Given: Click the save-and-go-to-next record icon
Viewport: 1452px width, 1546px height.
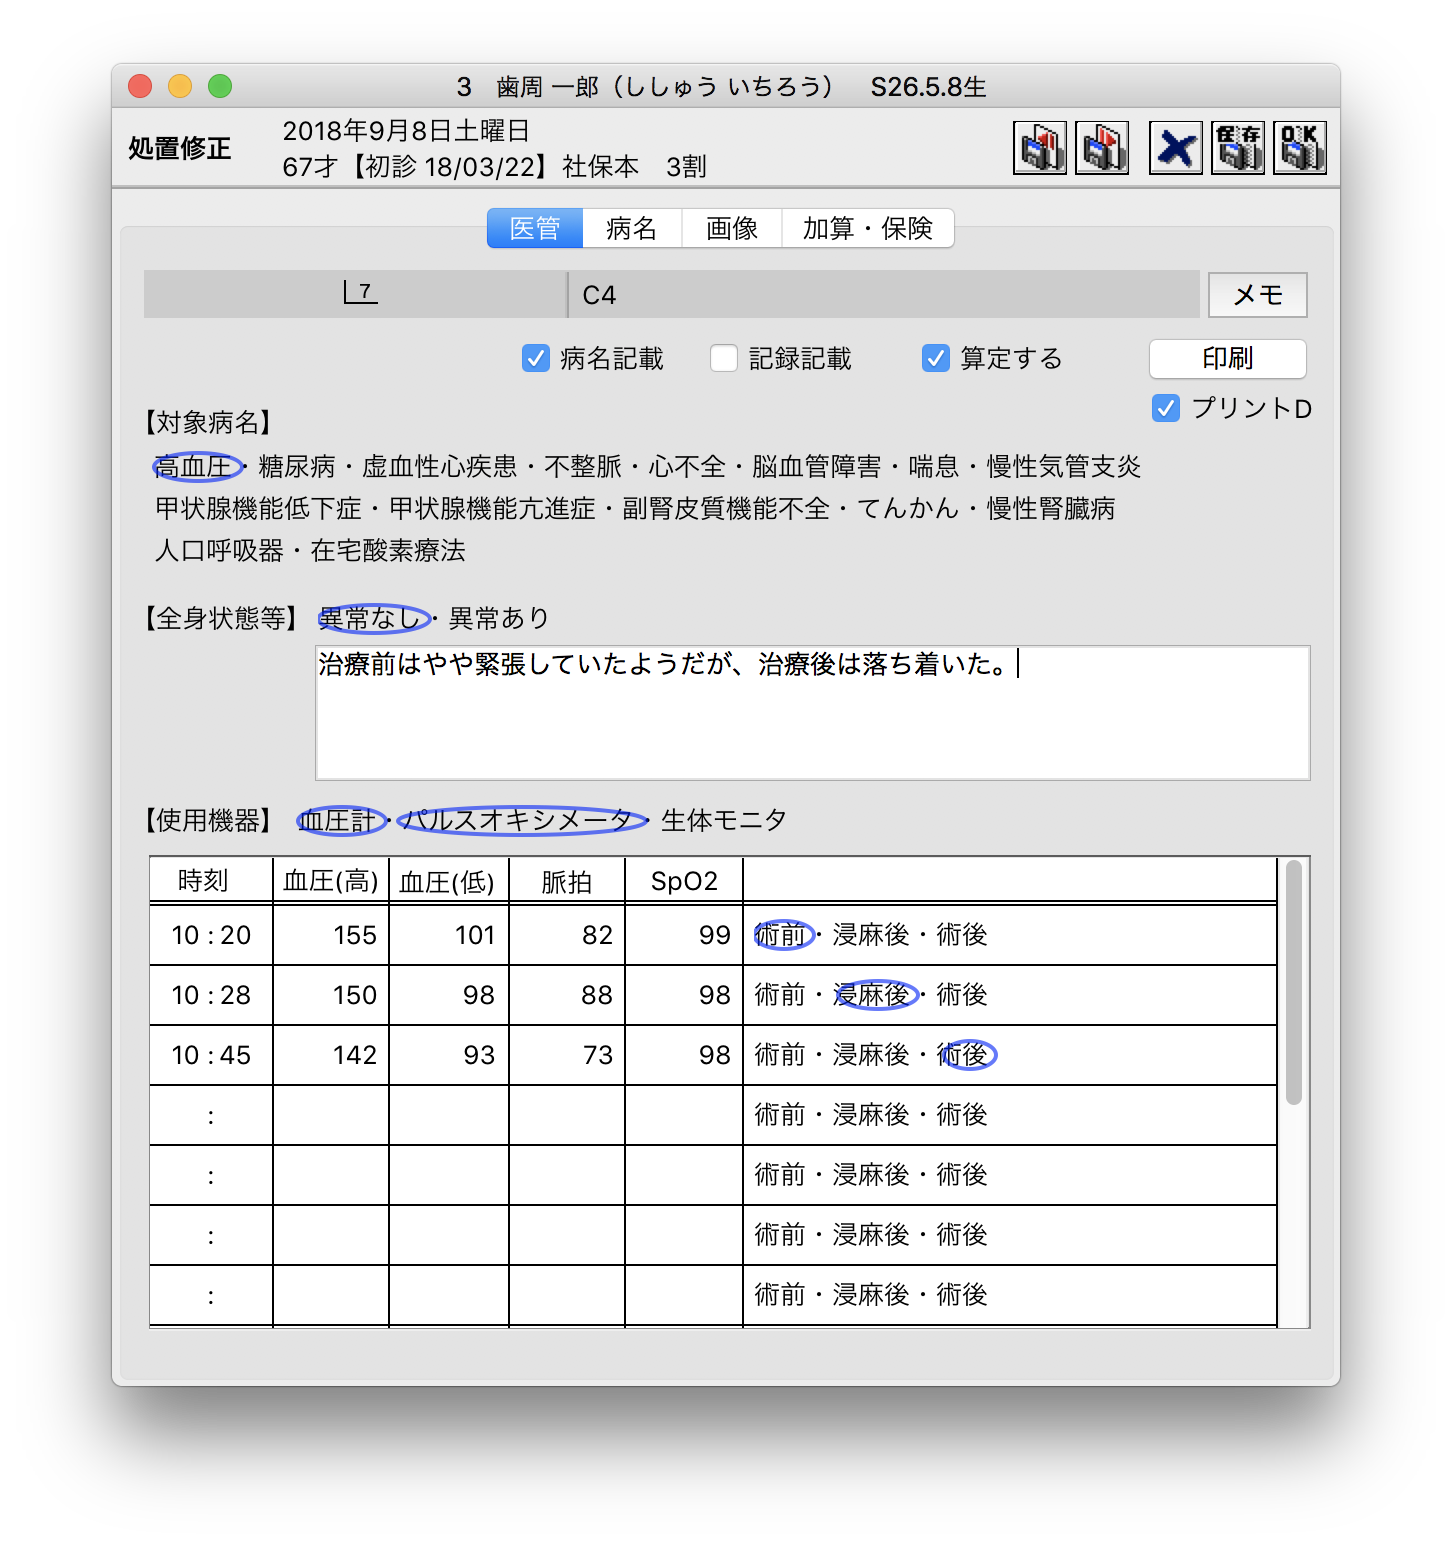Looking at the screenshot, I should (x=1102, y=148).
